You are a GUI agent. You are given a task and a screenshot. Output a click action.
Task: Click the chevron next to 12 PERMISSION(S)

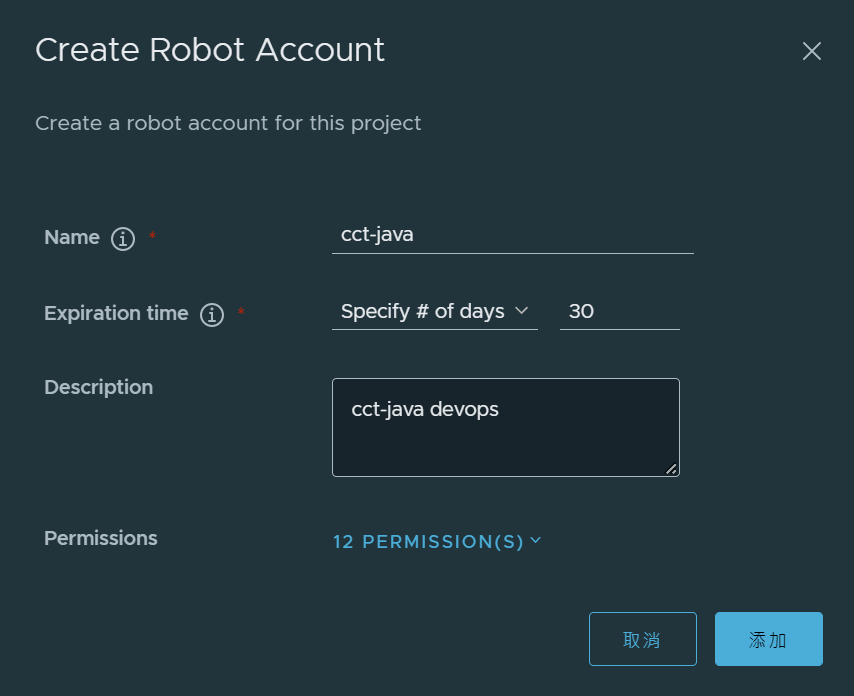536,540
